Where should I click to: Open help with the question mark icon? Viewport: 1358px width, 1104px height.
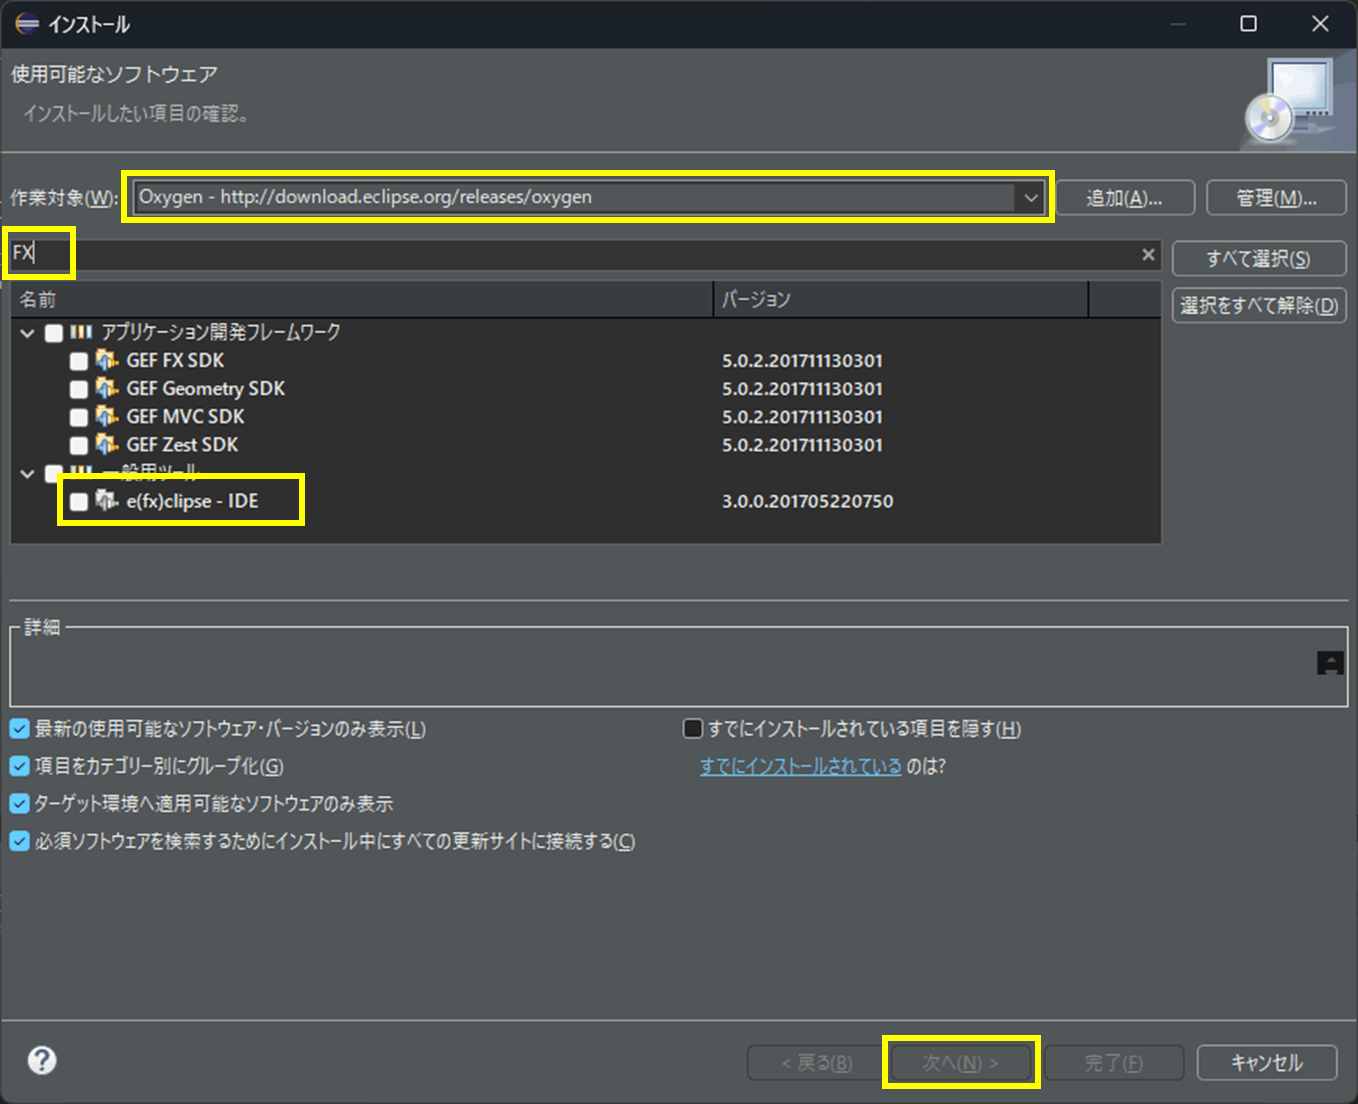pos(42,1060)
